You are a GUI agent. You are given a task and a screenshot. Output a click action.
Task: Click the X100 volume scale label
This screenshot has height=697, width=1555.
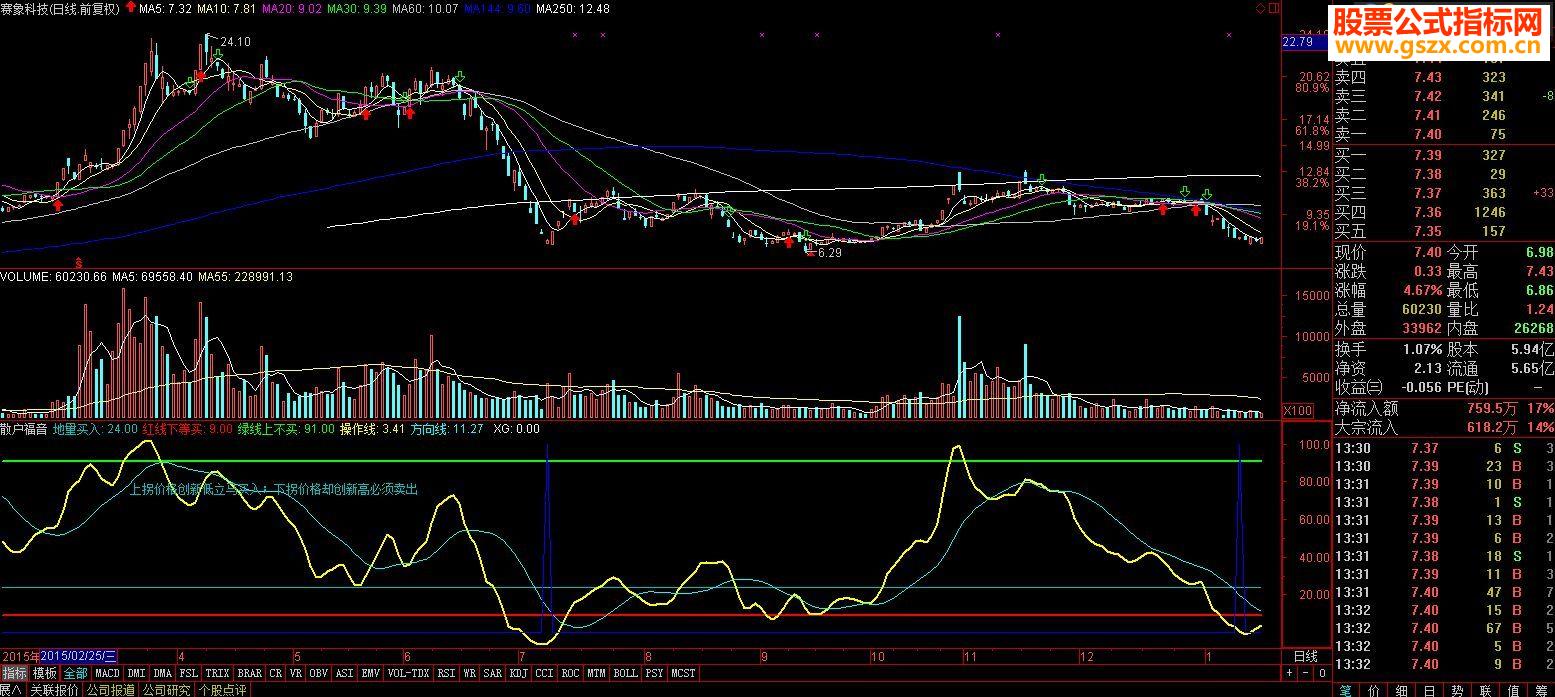(1298, 411)
